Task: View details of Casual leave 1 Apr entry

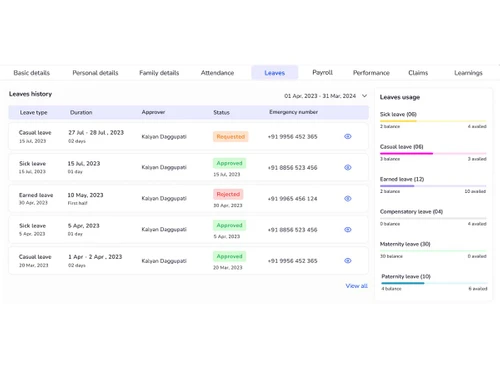Action: [x=348, y=261]
